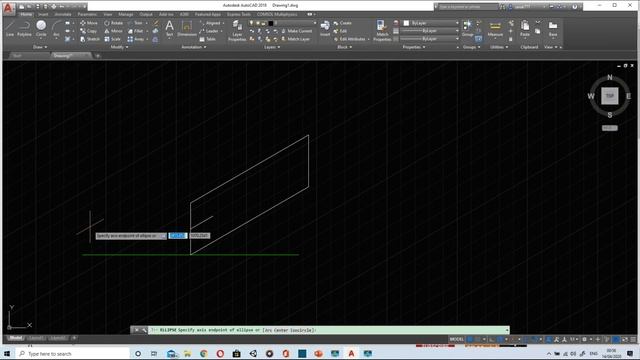Click the black layer color swatch

click(271, 23)
